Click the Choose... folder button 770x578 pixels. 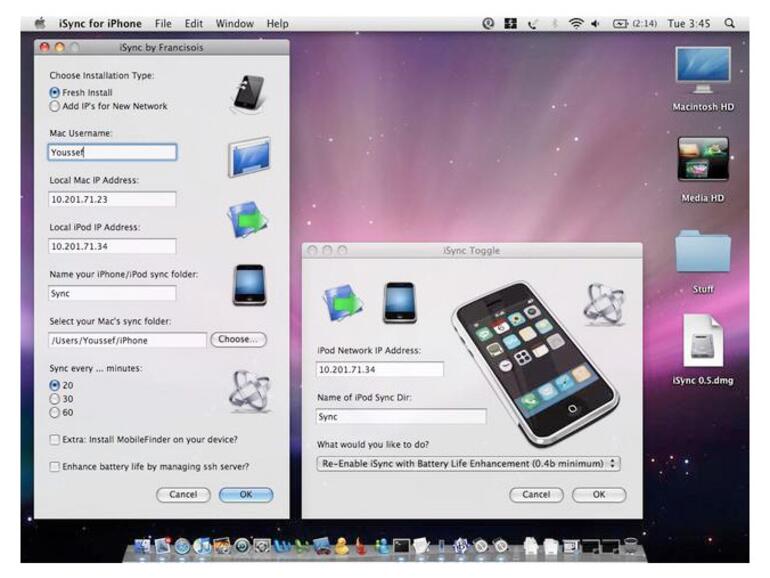pos(239,339)
